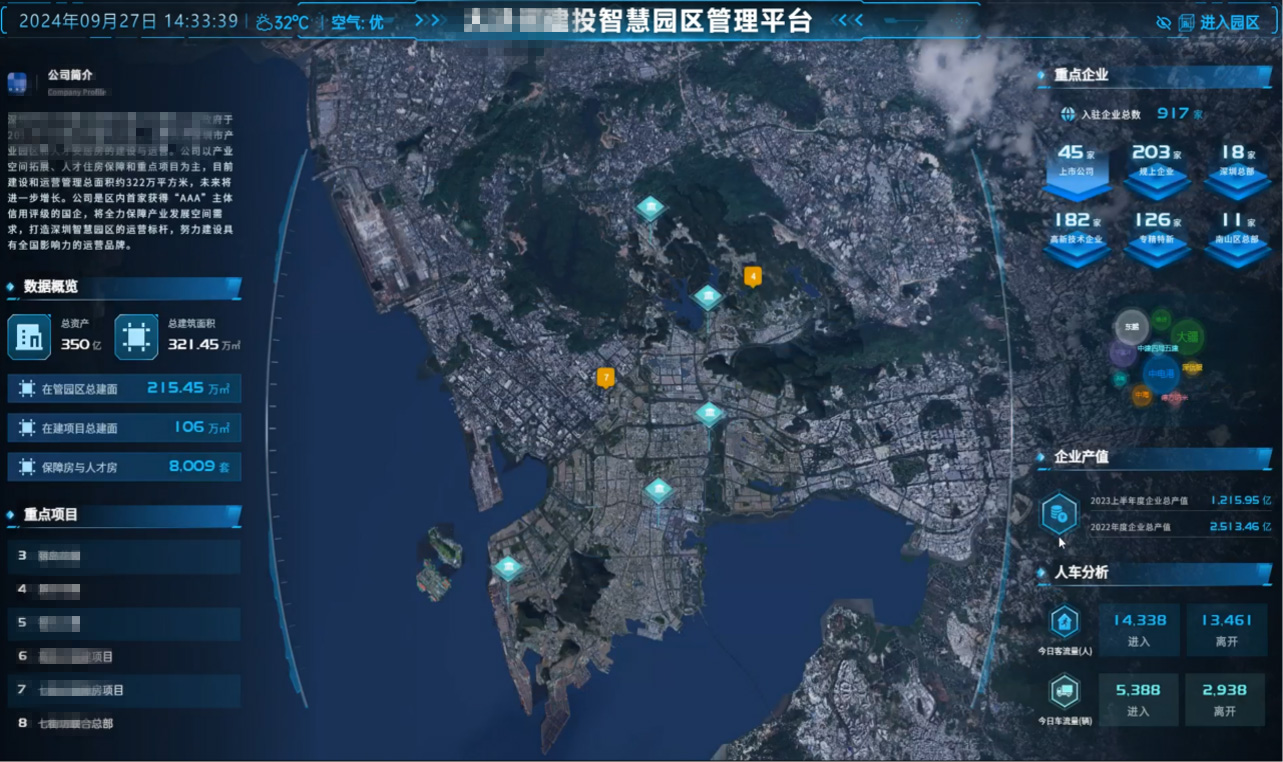Screen dimensions: 1283x762
Task: Open the 保障房与人才房 data row
Action: pos(124,466)
